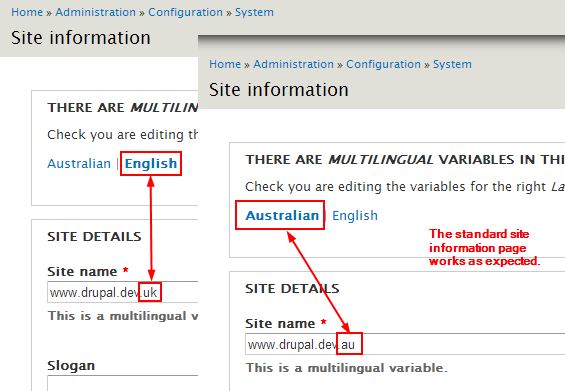Click Site name label in back window
The image size is (565, 391).
point(82,271)
